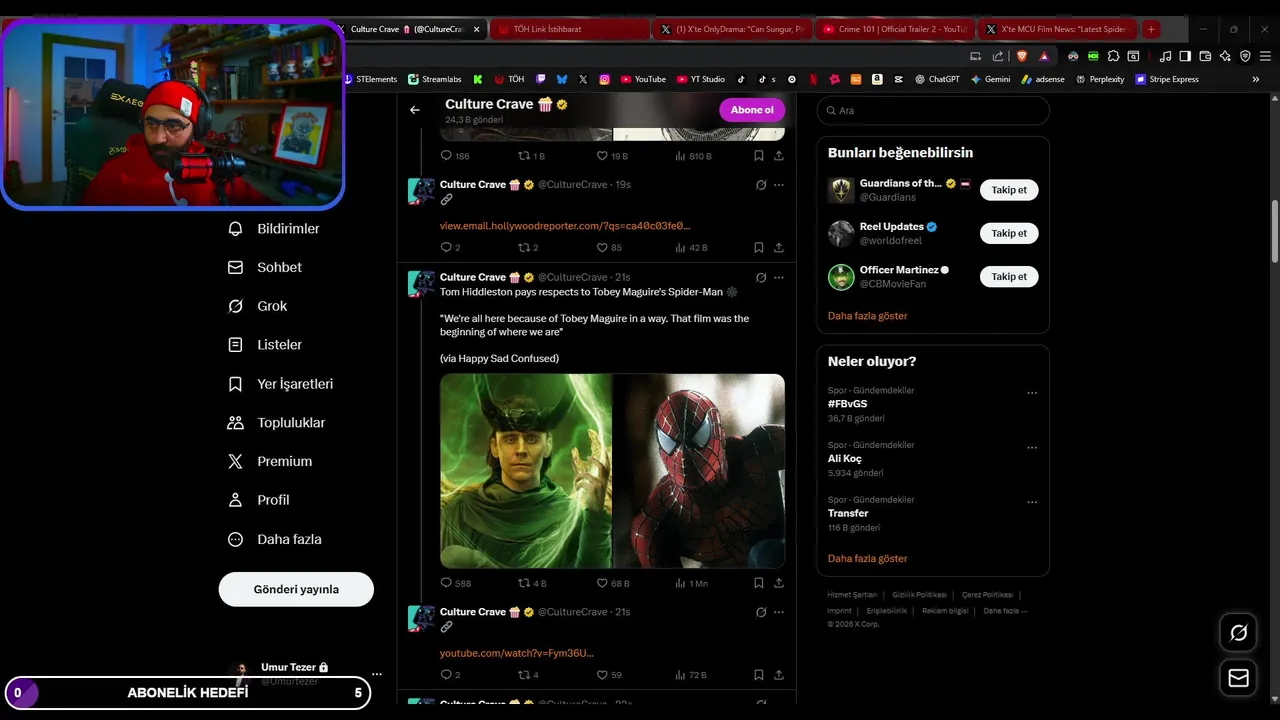Click the Gönderi yayınla post button
1280x720 pixels.
click(x=296, y=589)
